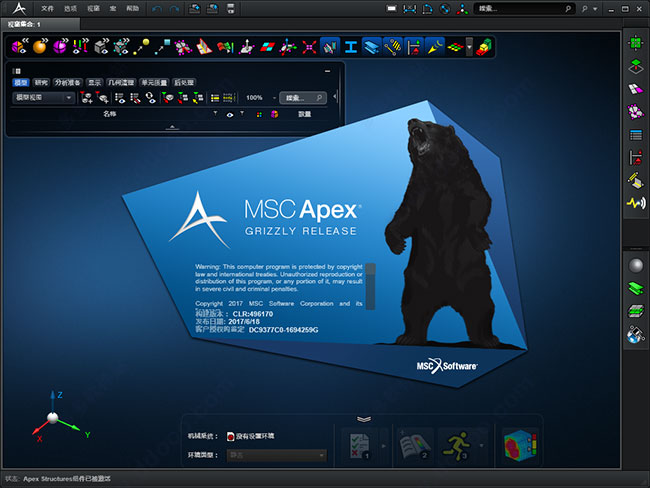The width and height of the screenshot is (650, 488).
Task: Select the green grid icon in right sidebar
Action: pos(635,43)
